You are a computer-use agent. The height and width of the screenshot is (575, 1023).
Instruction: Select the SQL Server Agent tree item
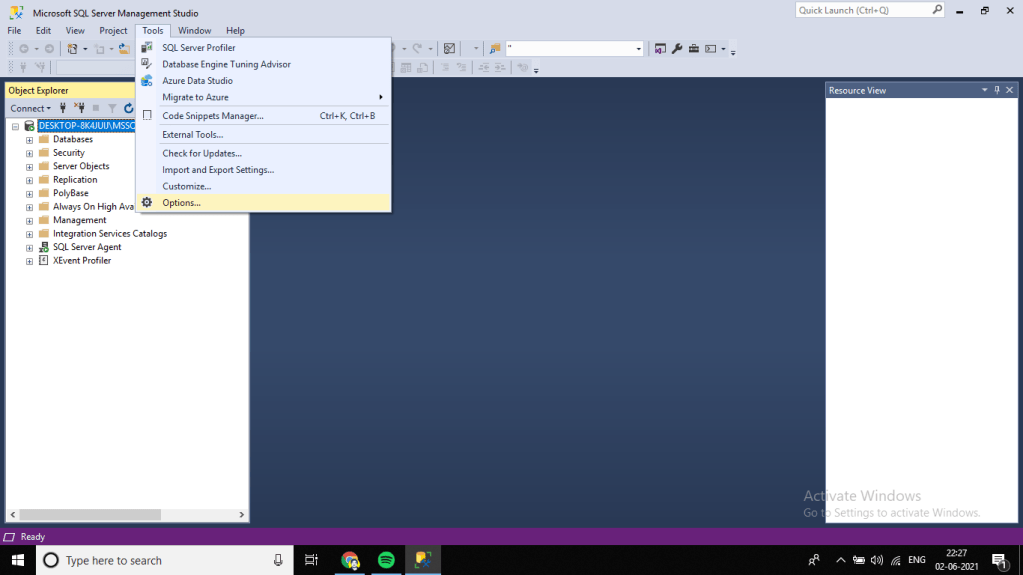pyautogui.click(x=87, y=247)
